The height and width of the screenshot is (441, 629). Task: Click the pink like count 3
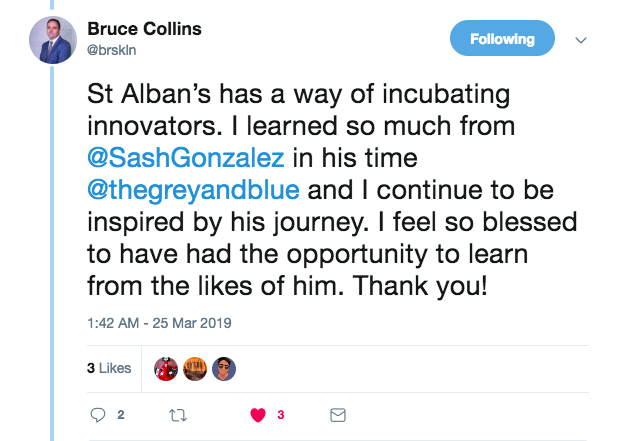(280, 415)
